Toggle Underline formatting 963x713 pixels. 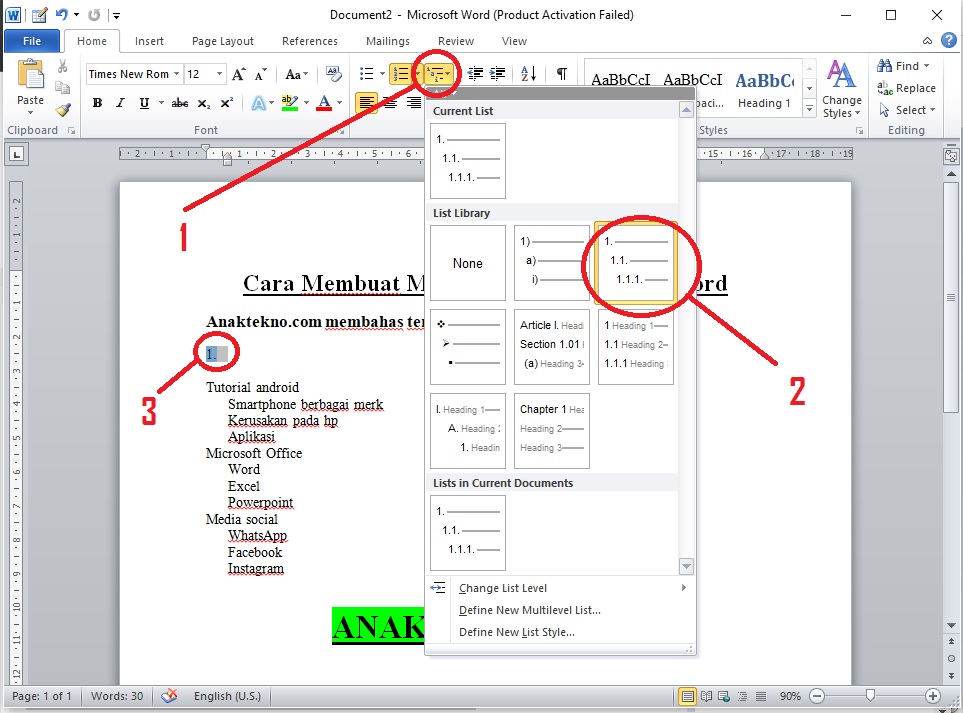144,103
